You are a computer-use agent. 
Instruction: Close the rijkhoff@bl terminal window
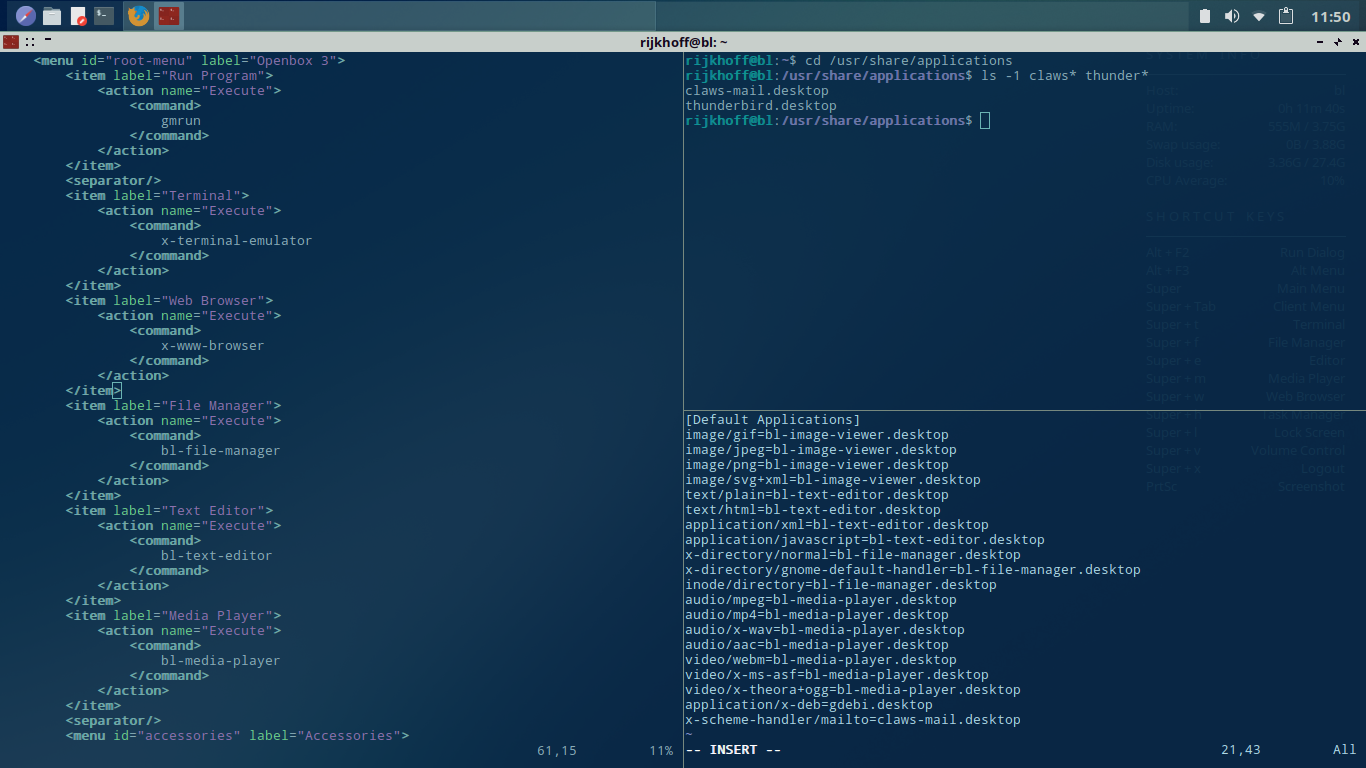[x=1355, y=42]
